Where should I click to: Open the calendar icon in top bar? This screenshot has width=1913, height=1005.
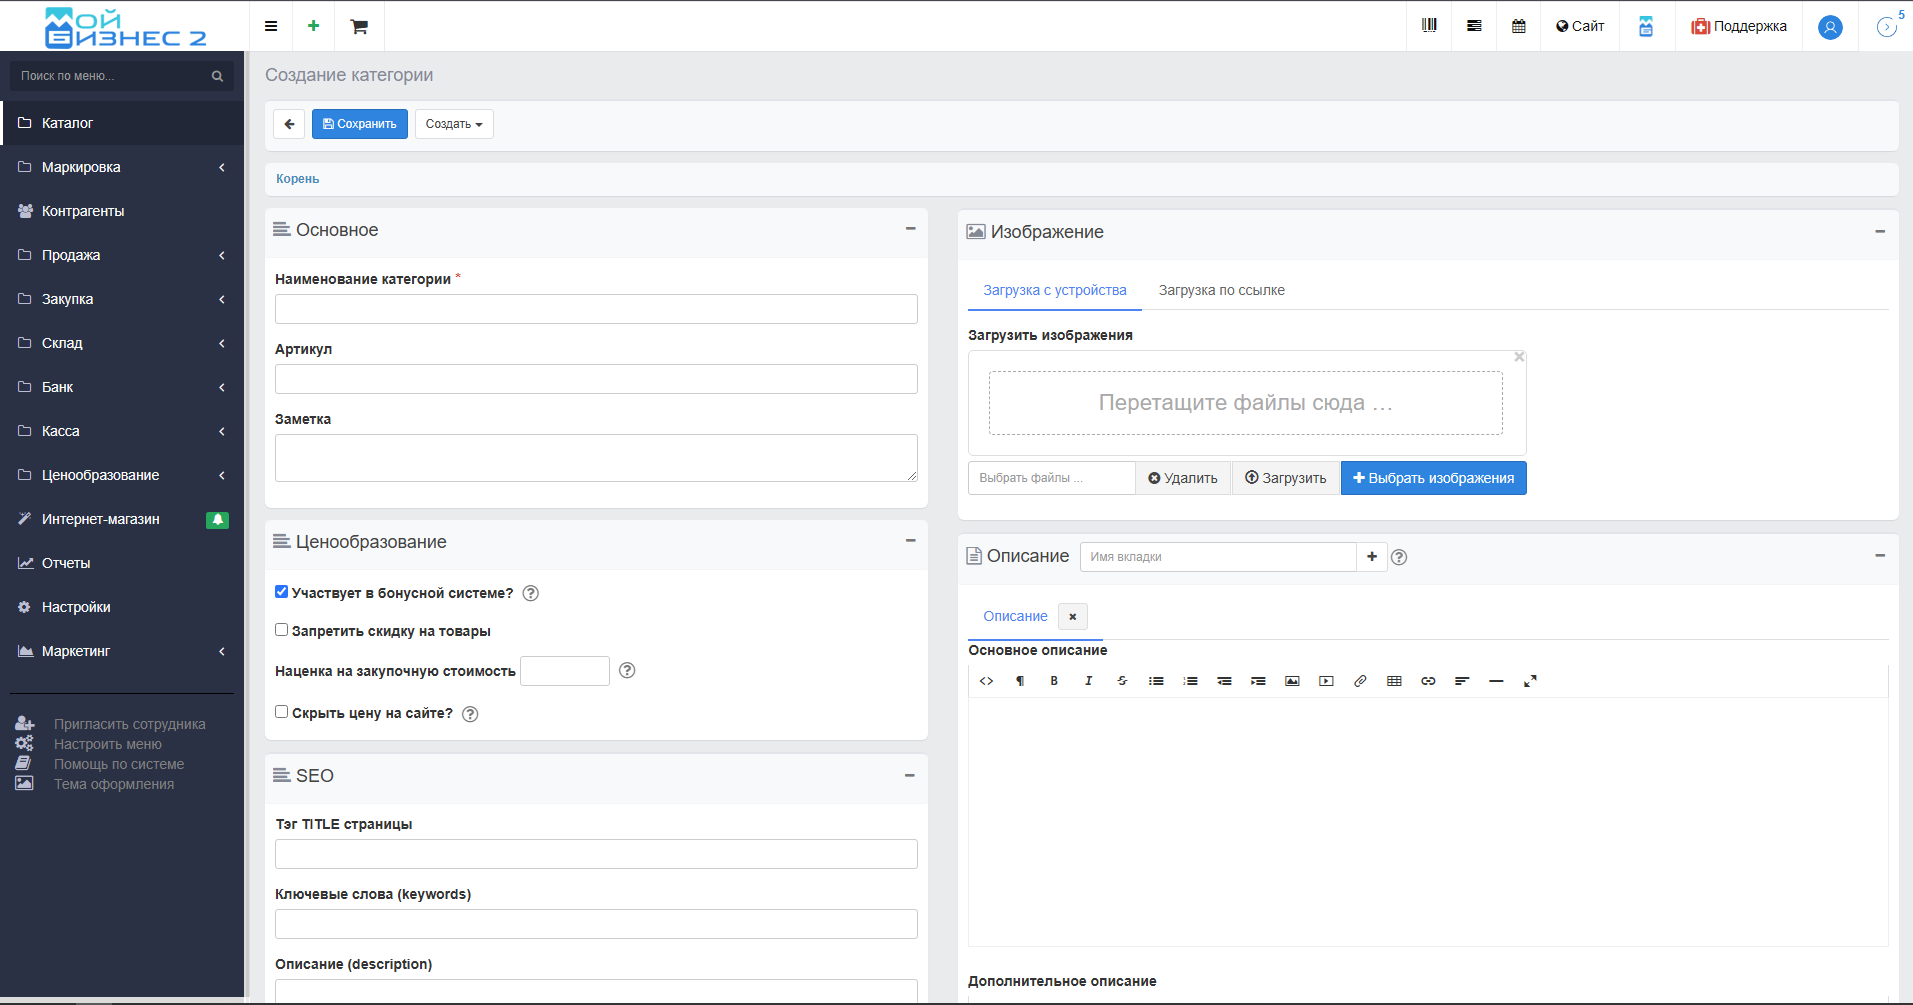click(x=1519, y=26)
